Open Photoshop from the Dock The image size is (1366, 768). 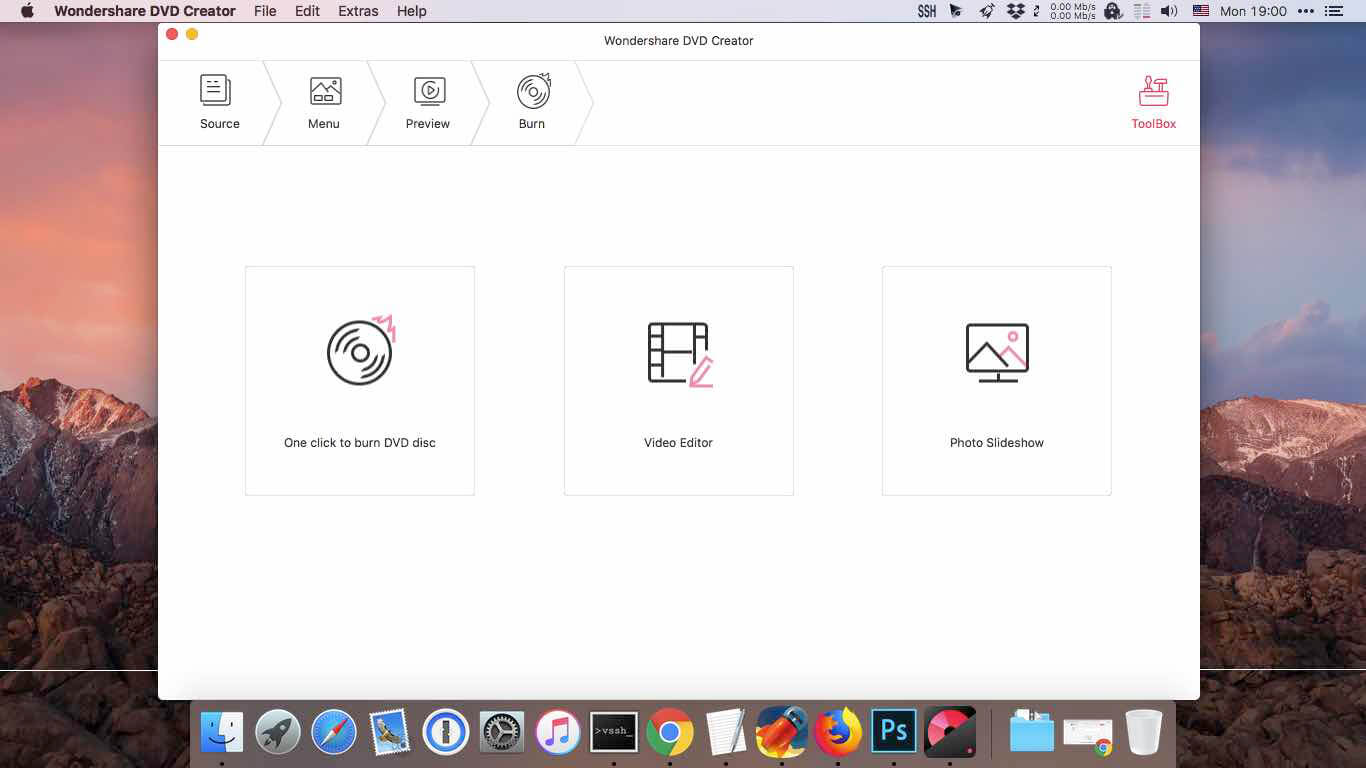(893, 732)
